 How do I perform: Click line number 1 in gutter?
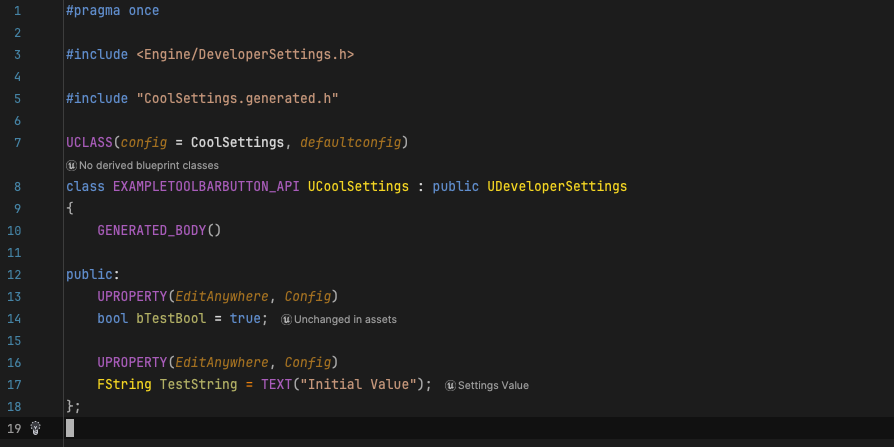click(x=17, y=11)
